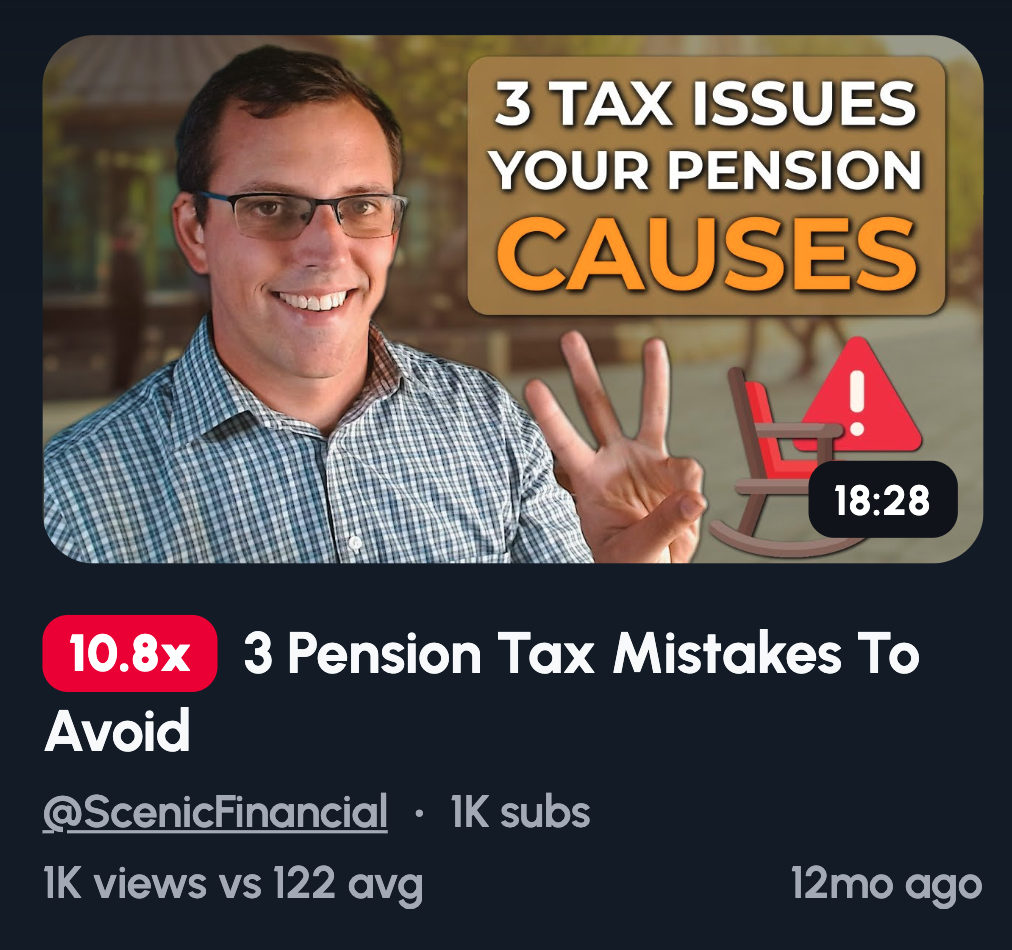
Task: Click the red warning triangle icon
Action: (857, 395)
